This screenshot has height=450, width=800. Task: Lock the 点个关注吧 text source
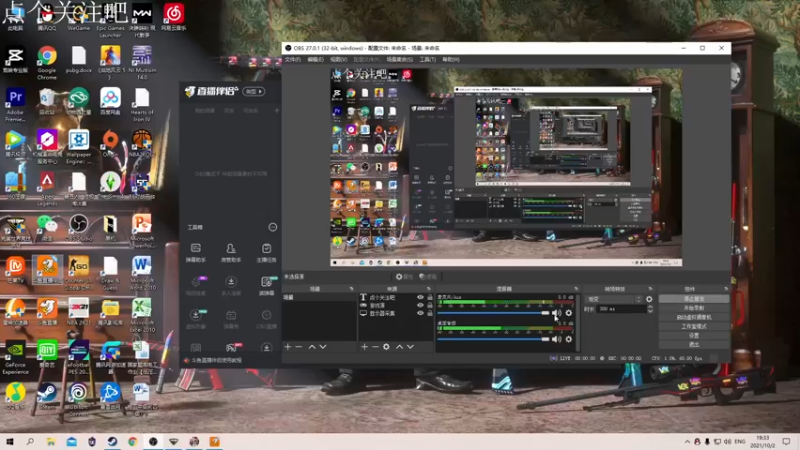(x=430, y=297)
